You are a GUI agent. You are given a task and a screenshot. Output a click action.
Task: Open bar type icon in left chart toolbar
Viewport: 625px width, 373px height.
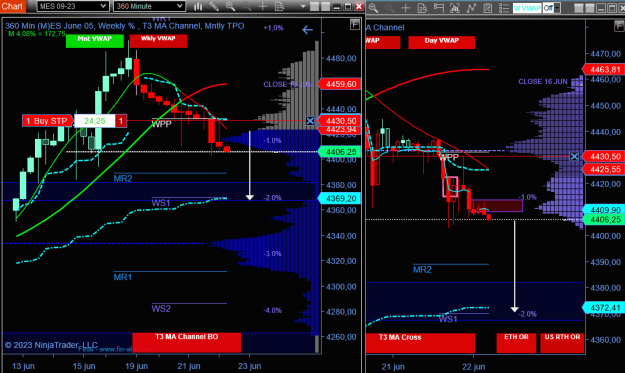pyautogui.click(x=198, y=6)
